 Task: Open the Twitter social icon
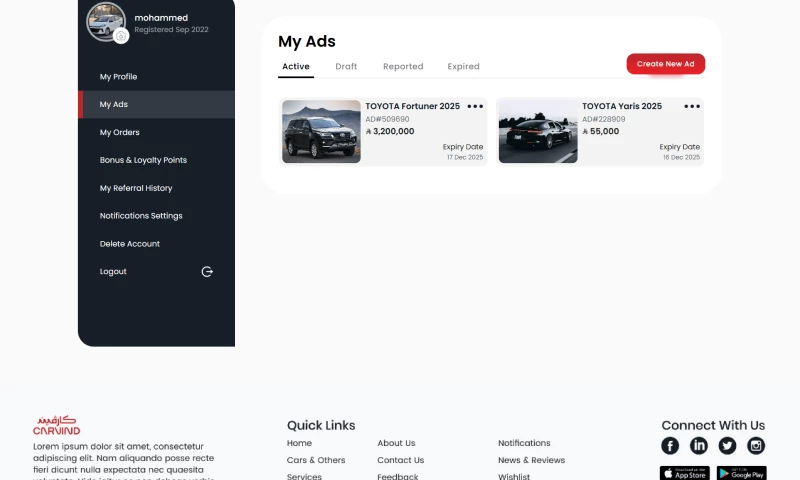pos(727,446)
